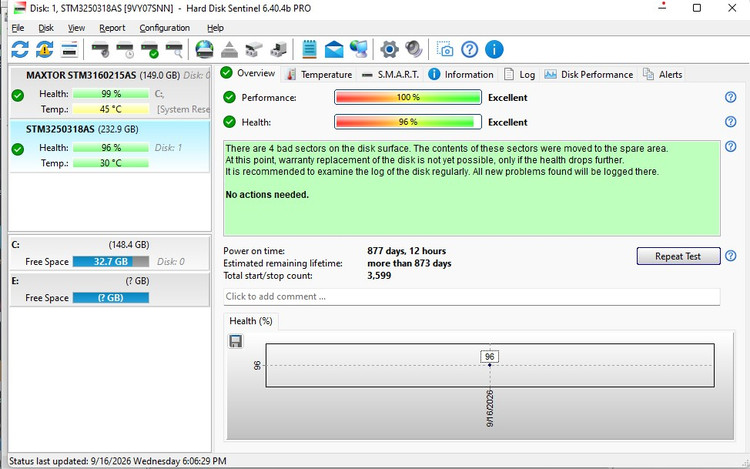Image resolution: width=750 pixels, height=469 pixels.
Task: Click the help icon beside Performance bar
Action: [730, 97]
